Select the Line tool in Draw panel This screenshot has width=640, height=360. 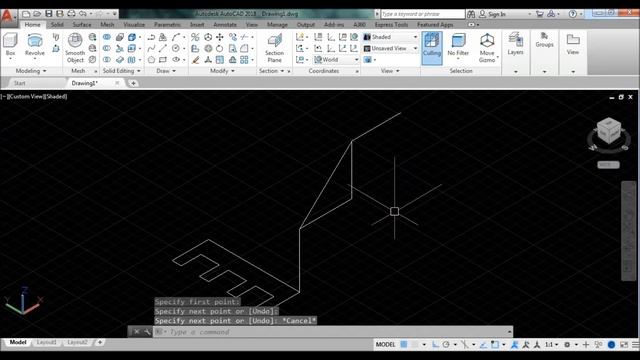pyautogui.click(x=163, y=49)
